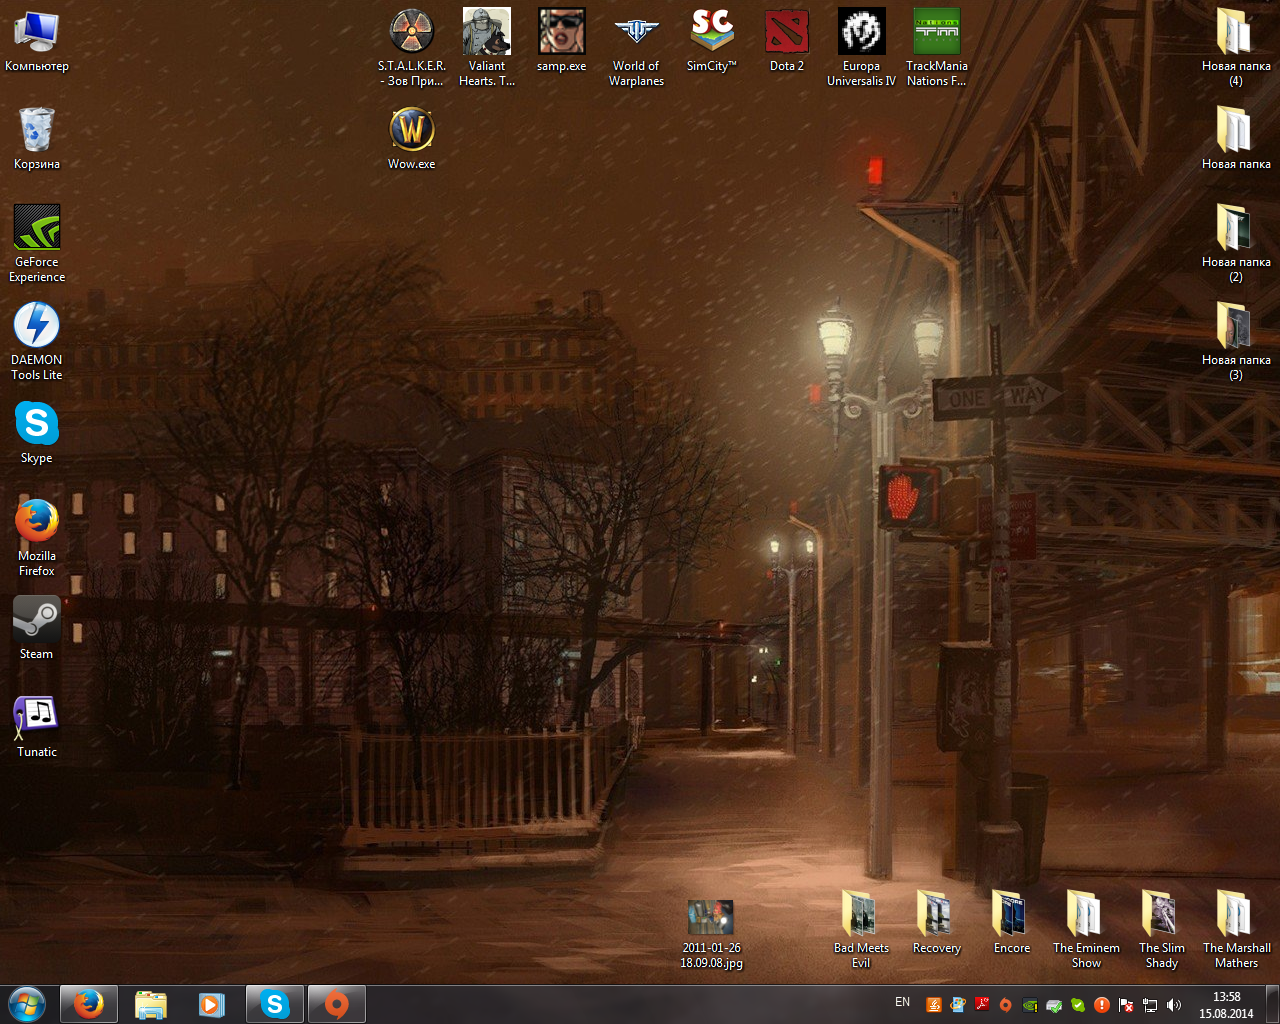The image size is (1280, 1024).
Task: Open the volume speaker tray icon
Action: [x=1174, y=1005]
